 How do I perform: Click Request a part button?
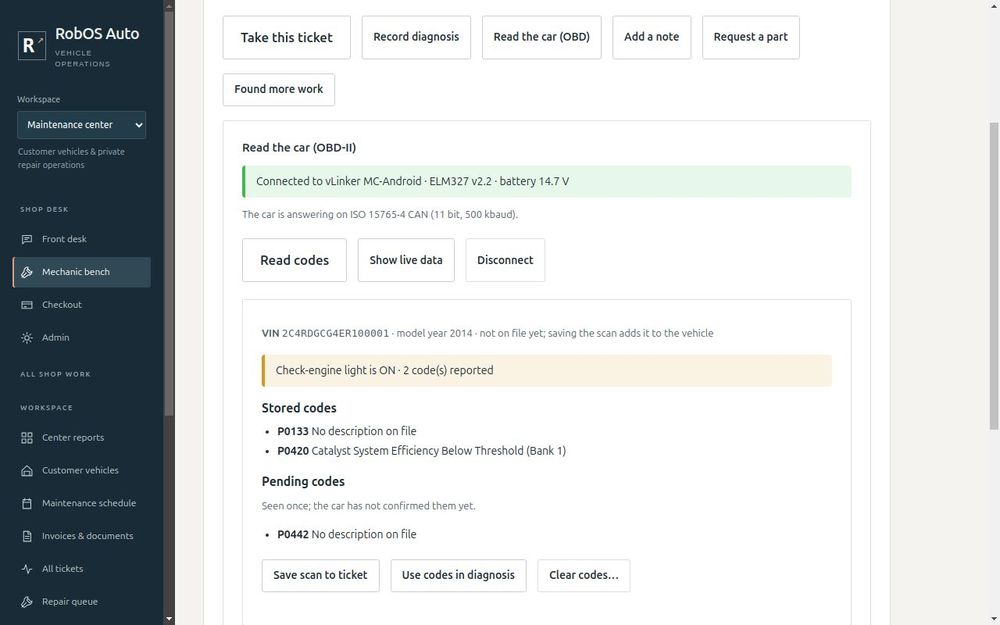(x=751, y=38)
